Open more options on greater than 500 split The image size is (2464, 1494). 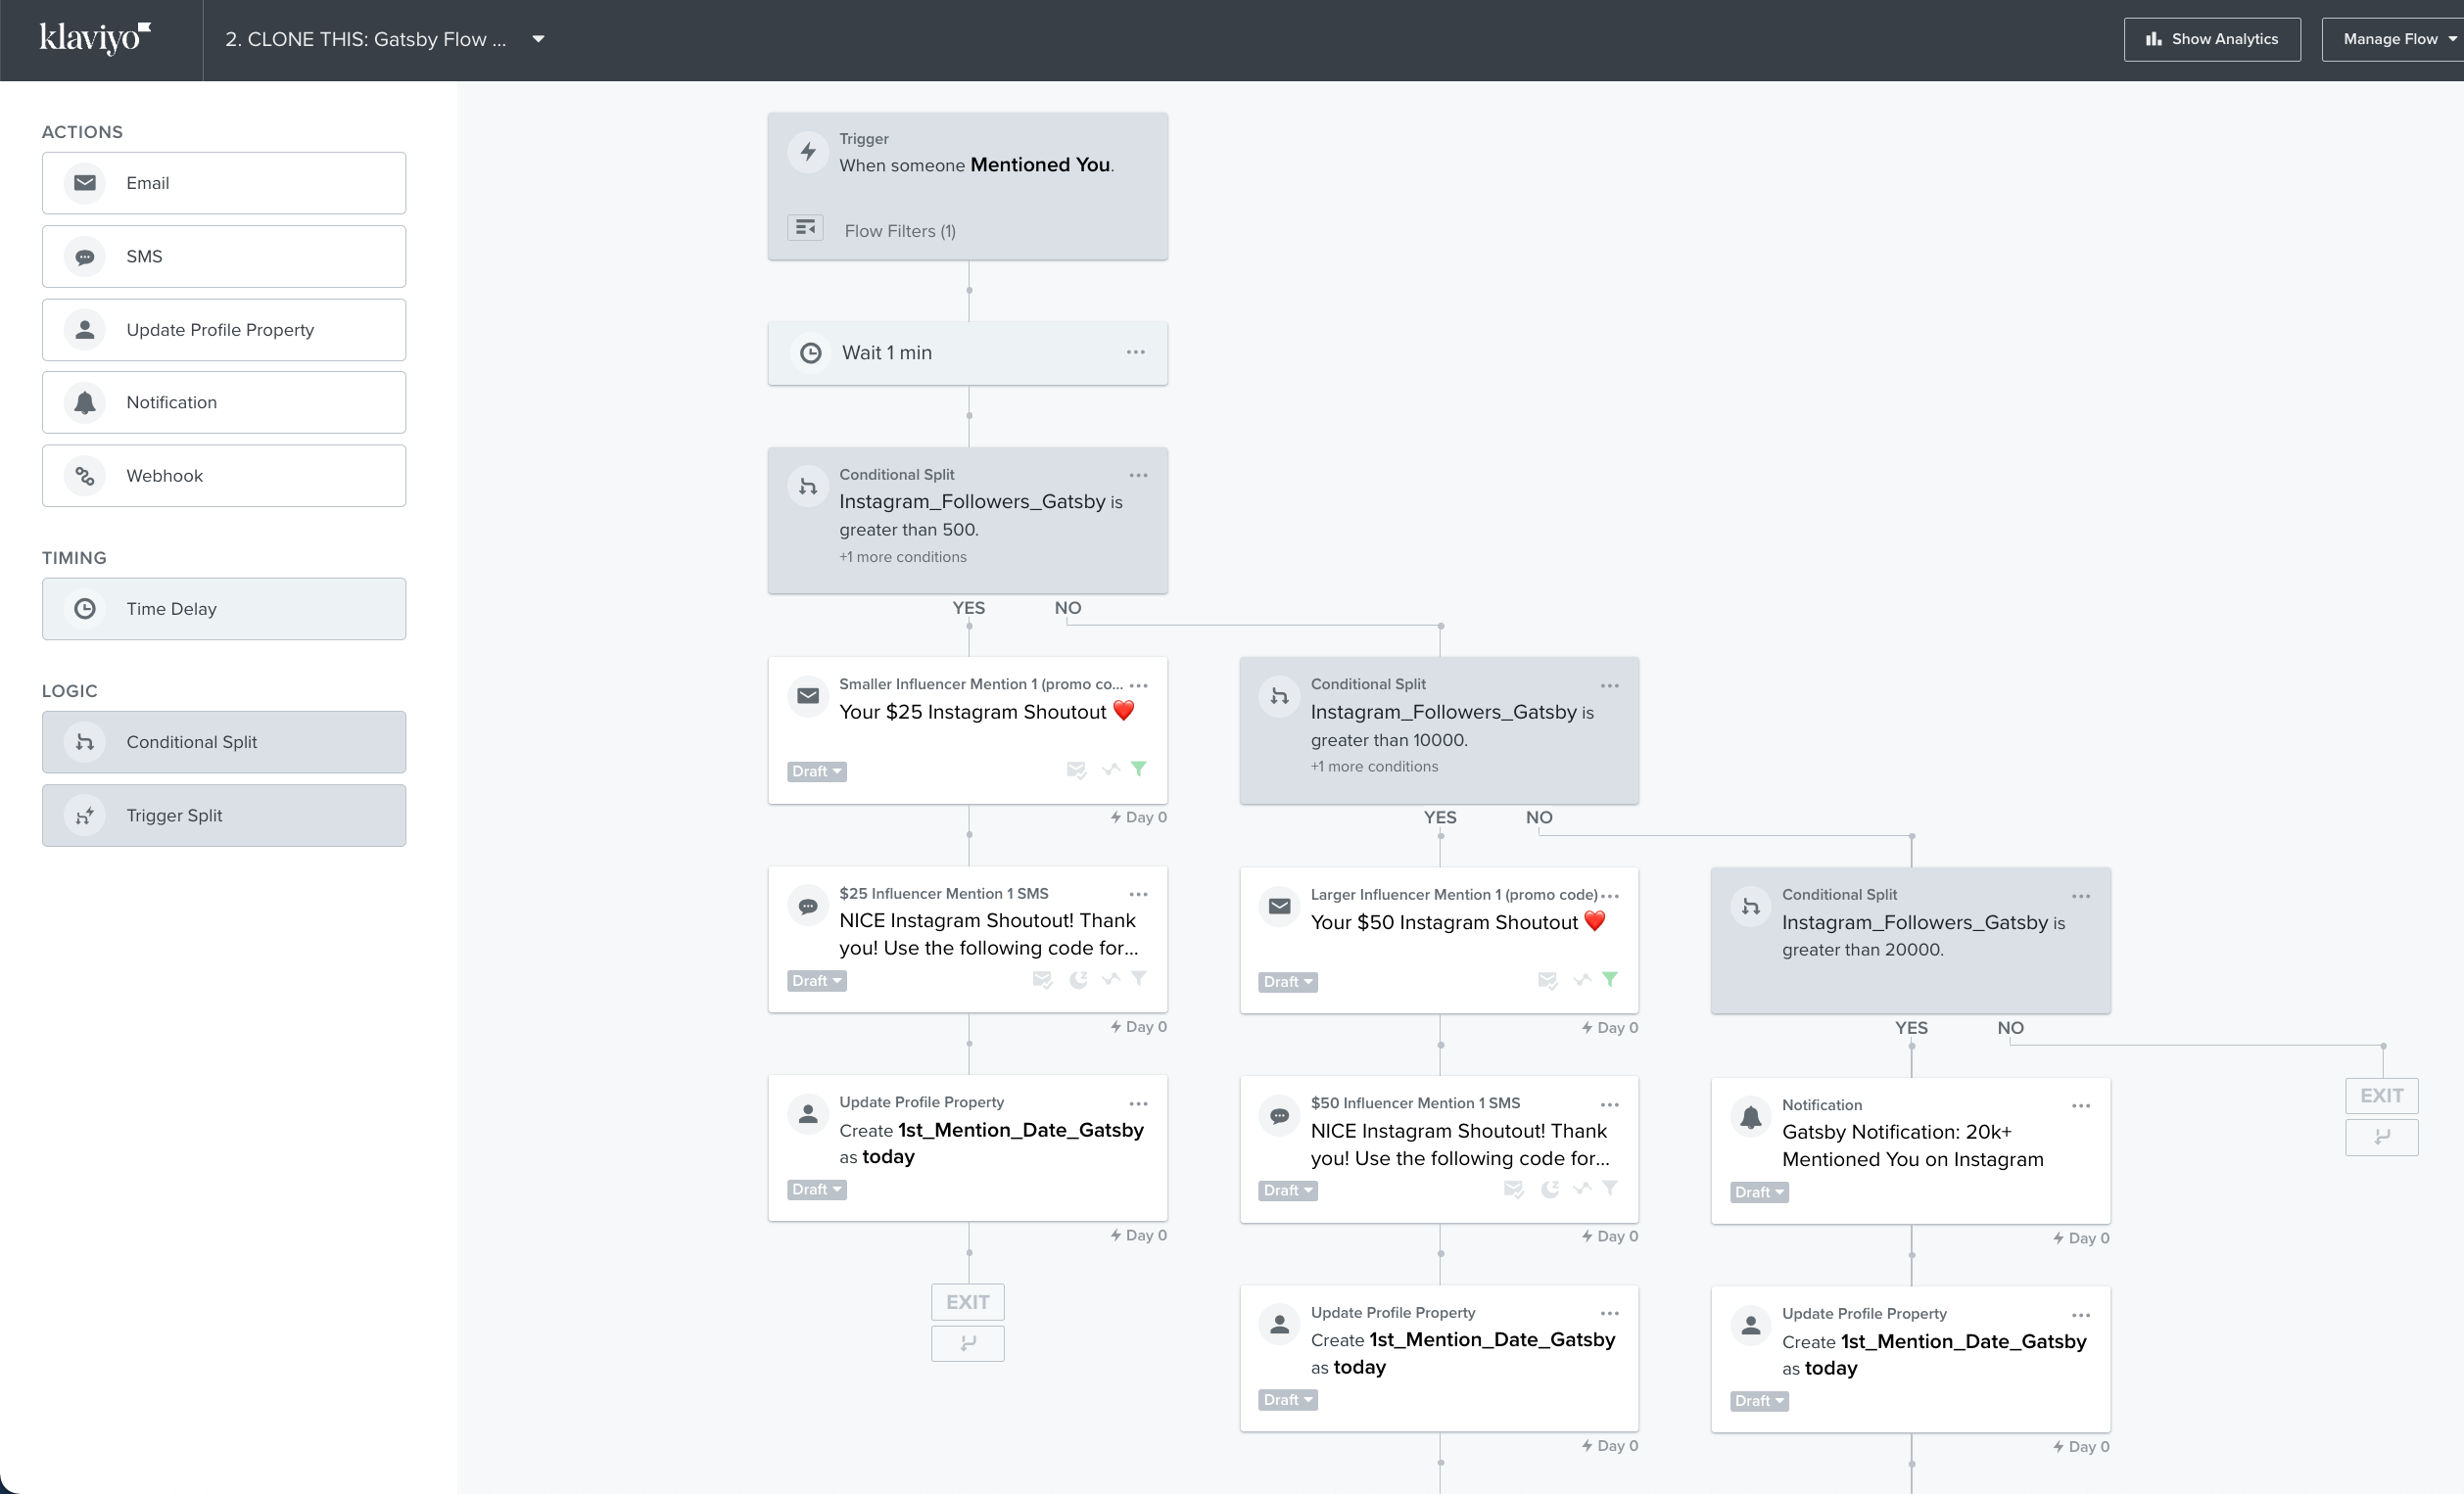tap(1138, 475)
